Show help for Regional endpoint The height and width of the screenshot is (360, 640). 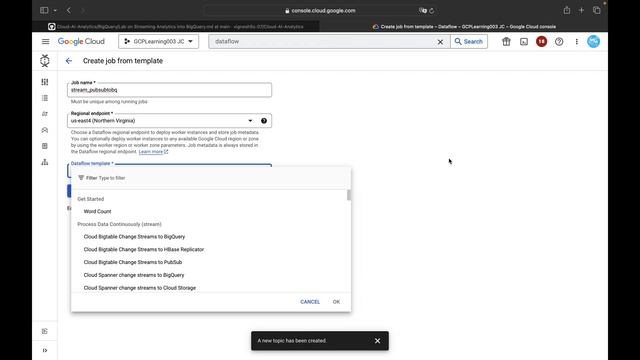pyautogui.click(x=264, y=121)
